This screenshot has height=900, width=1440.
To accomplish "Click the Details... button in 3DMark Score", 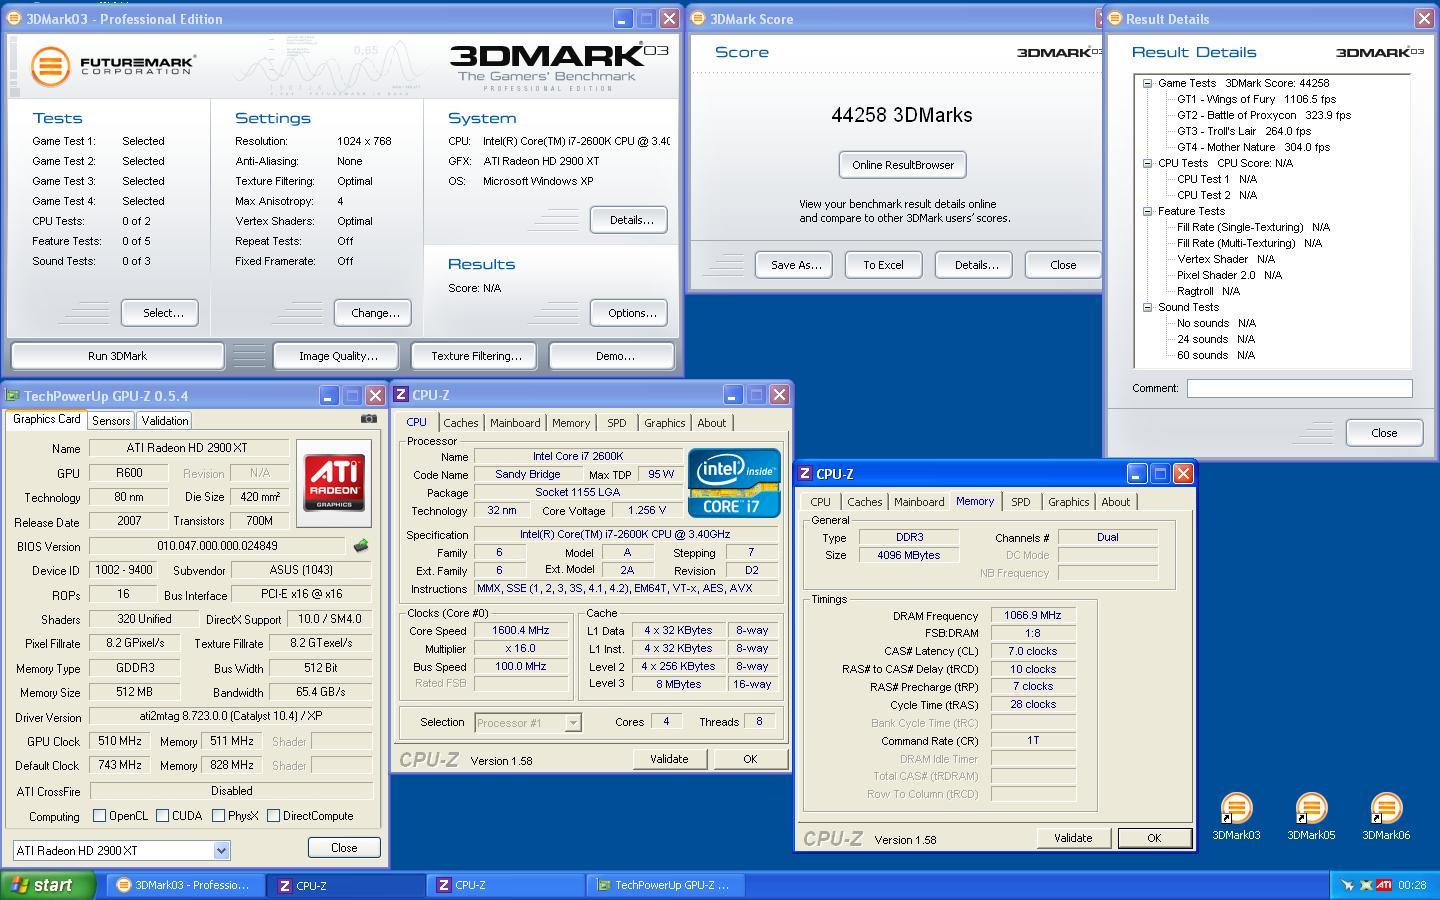I will (976, 265).
